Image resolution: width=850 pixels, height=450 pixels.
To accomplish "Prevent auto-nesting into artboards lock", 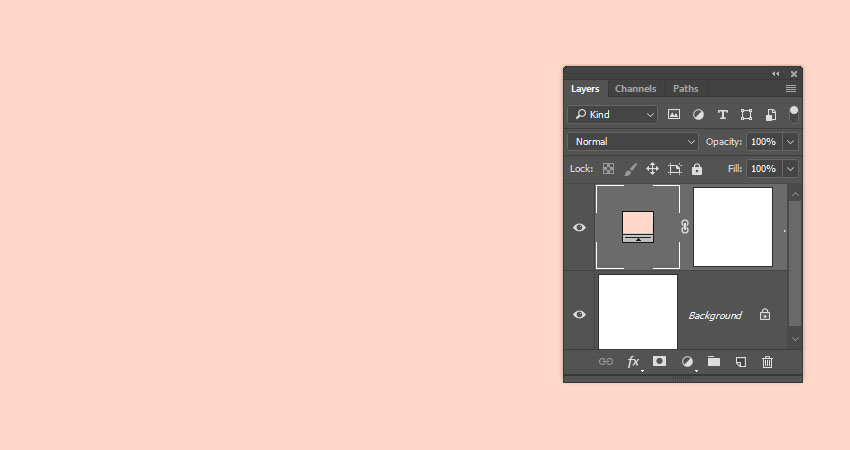I will coord(674,169).
